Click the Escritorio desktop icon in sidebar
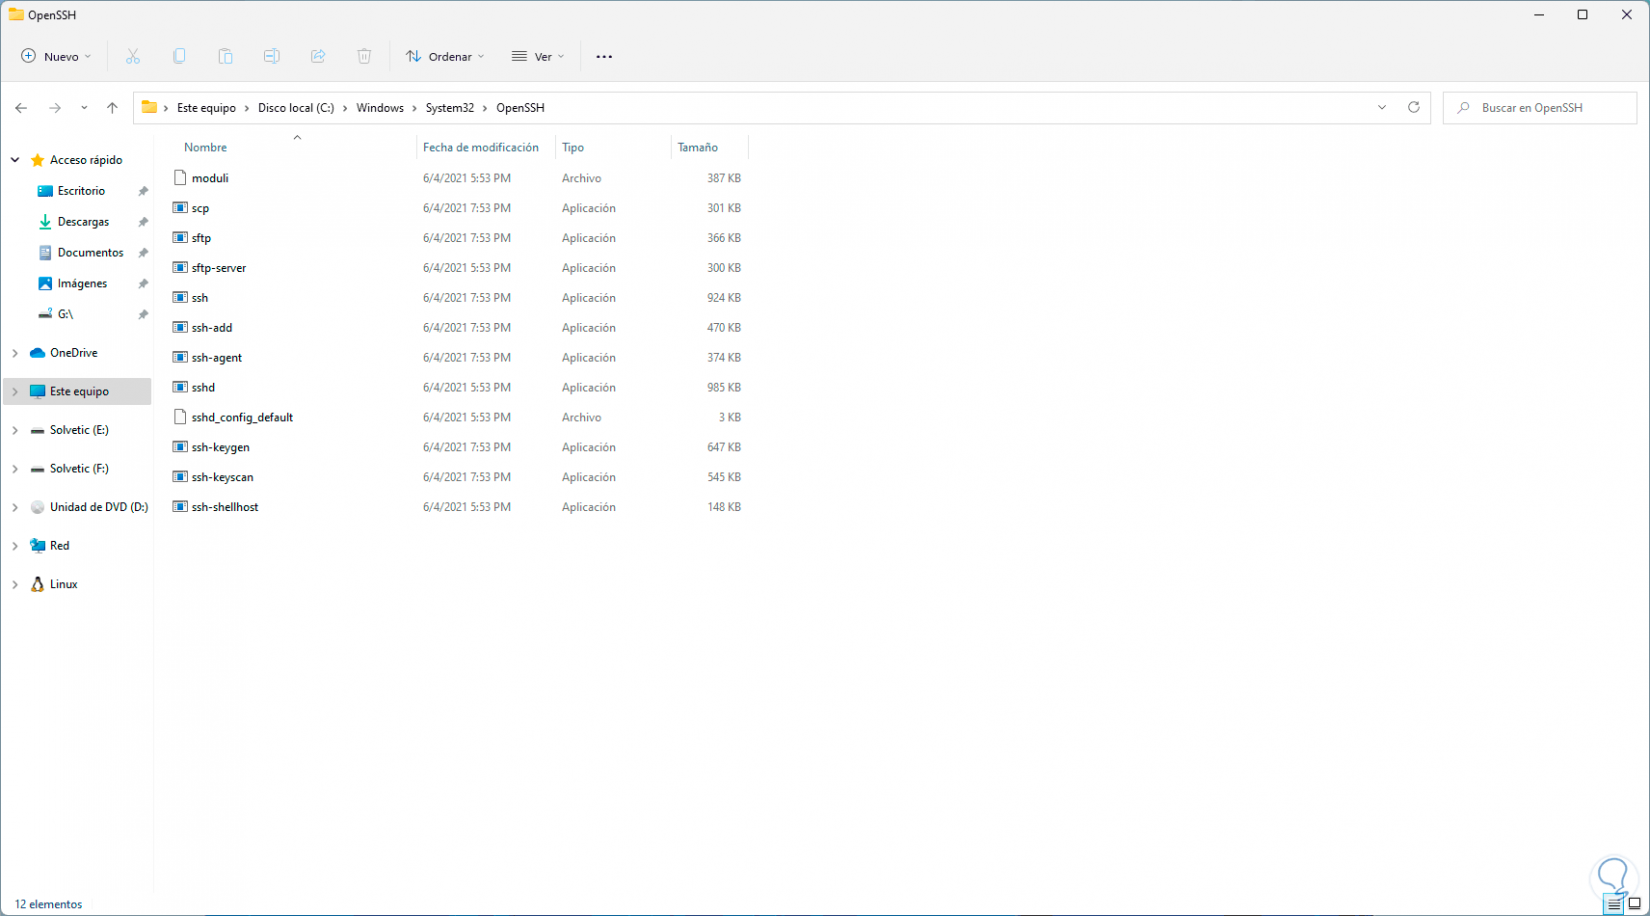Viewport: 1650px width, 916px height. [x=45, y=191]
